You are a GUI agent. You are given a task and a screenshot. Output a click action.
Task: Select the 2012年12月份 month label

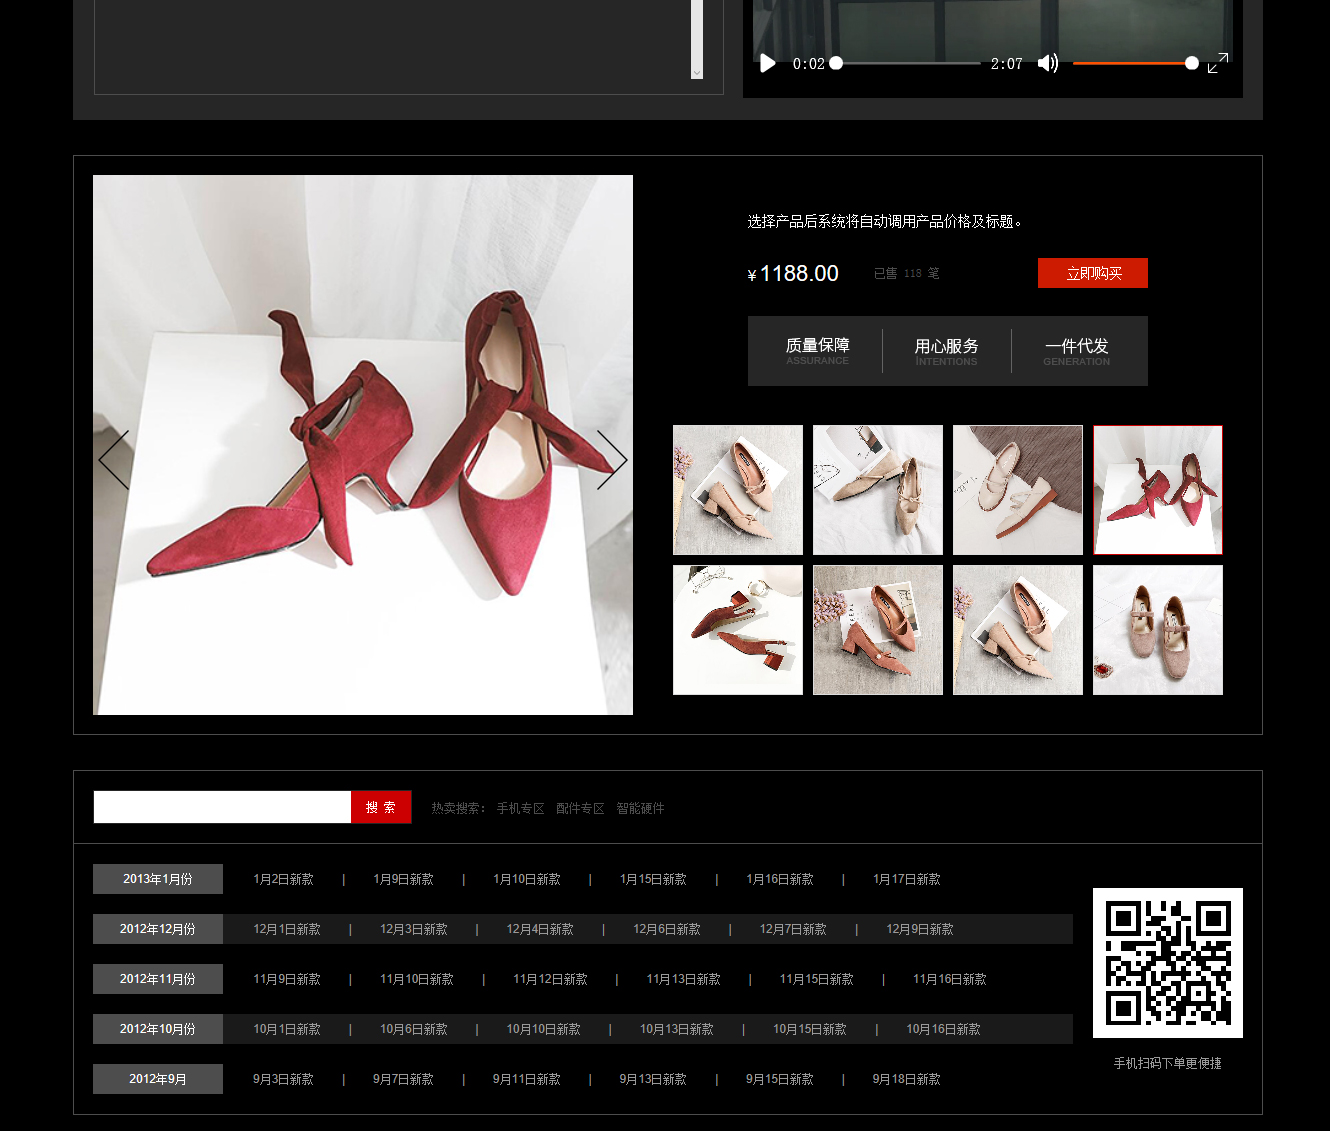158,929
